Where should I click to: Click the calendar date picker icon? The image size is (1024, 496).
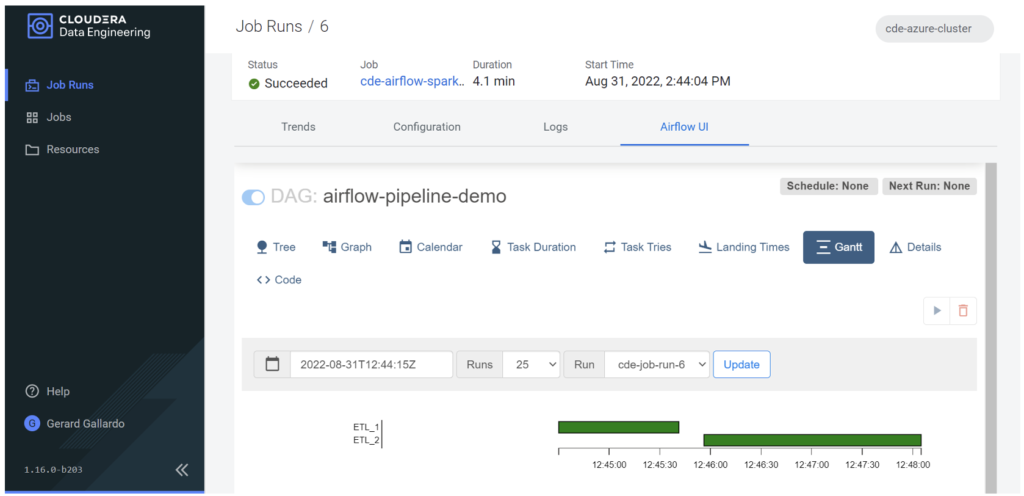click(272, 364)
